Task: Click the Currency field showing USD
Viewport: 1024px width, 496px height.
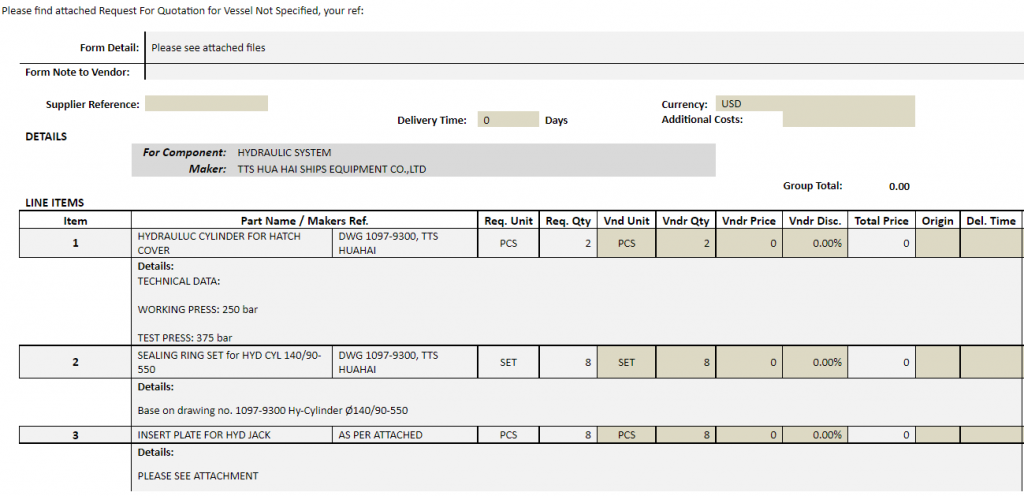Action: click(814, 104)
